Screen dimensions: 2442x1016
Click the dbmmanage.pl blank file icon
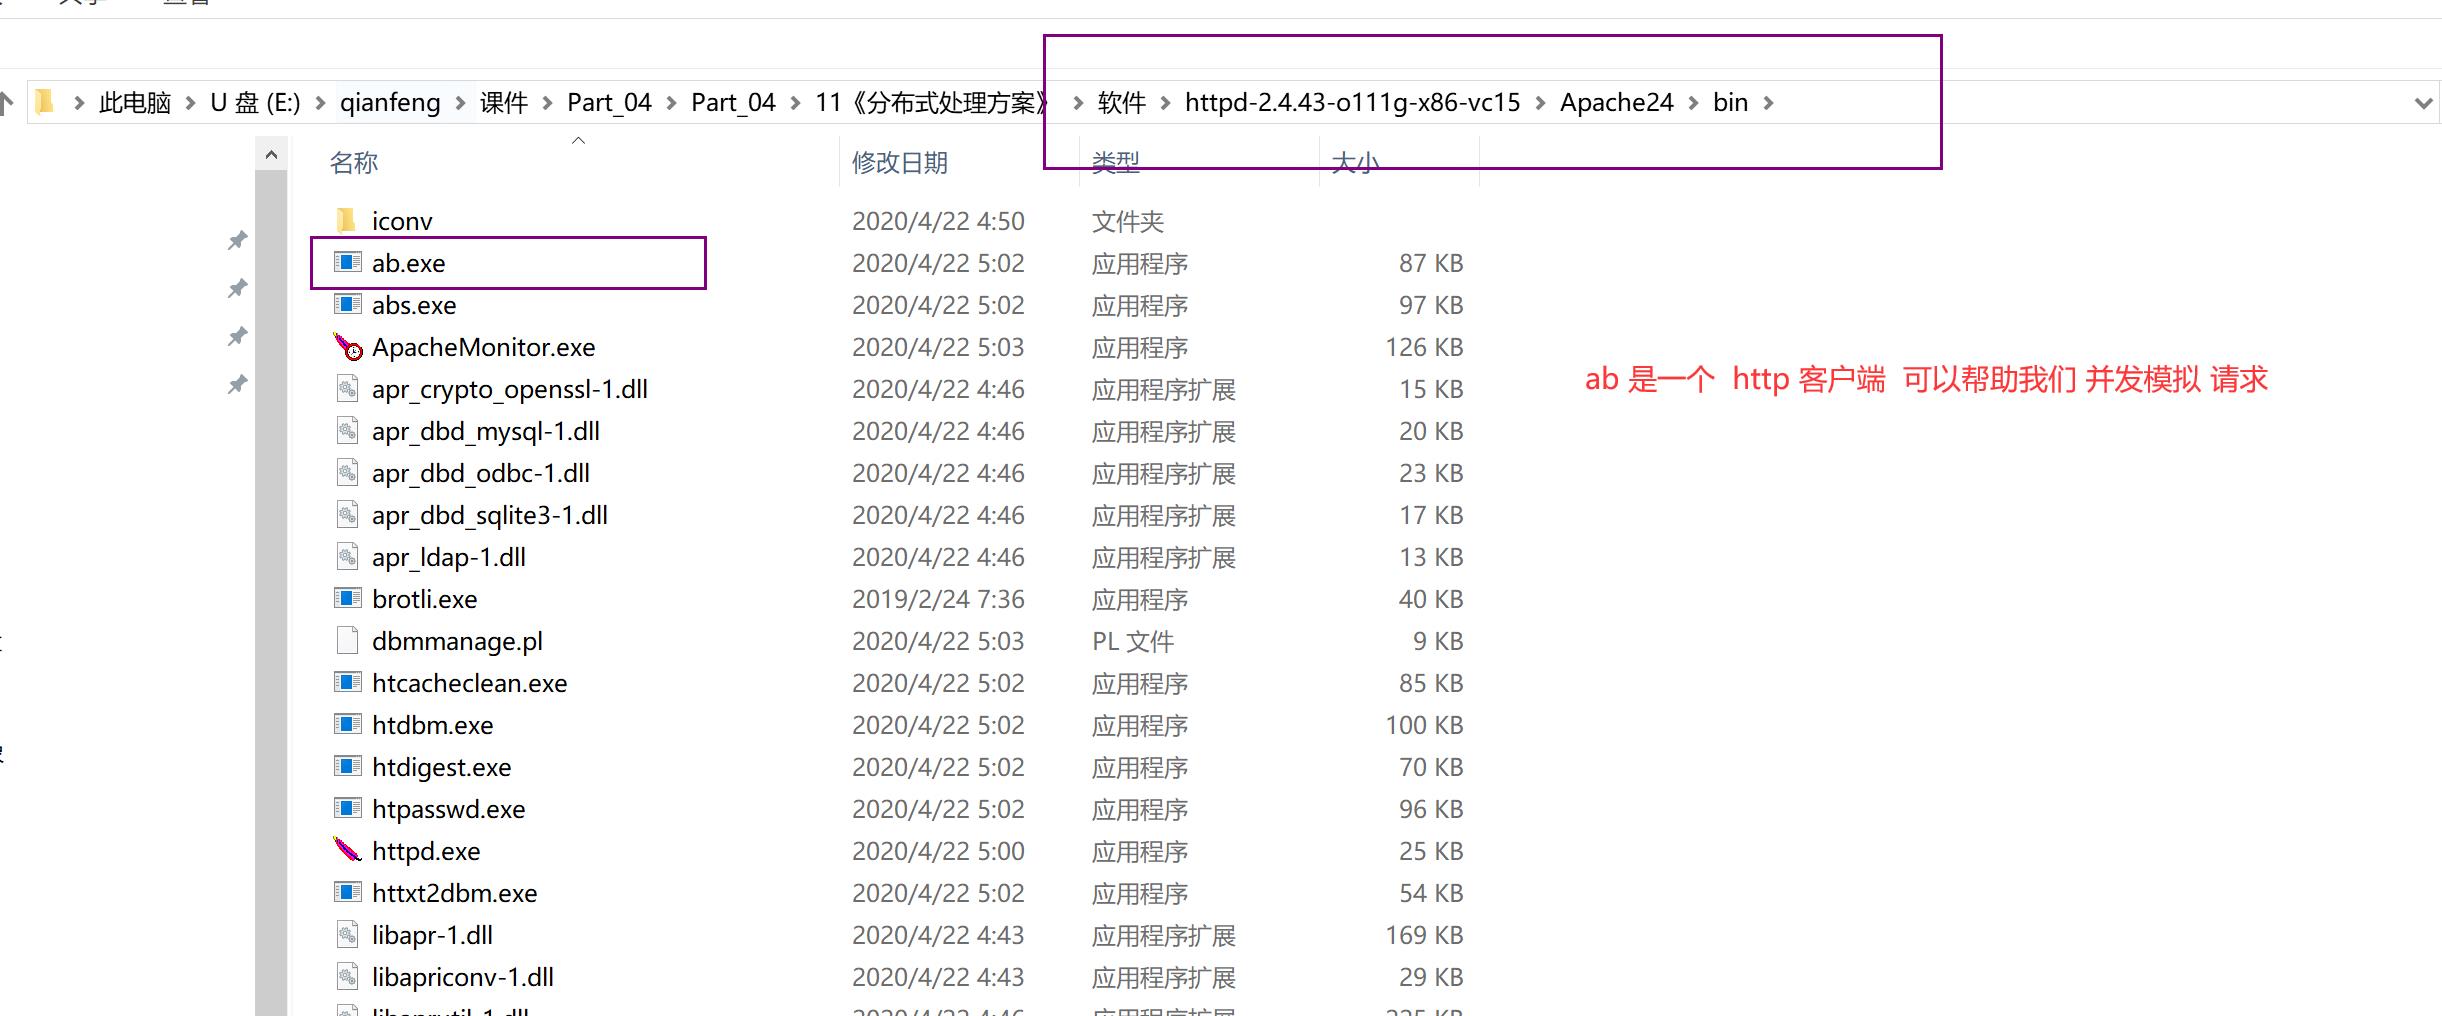pyautogui.click(x=347, y=640)
